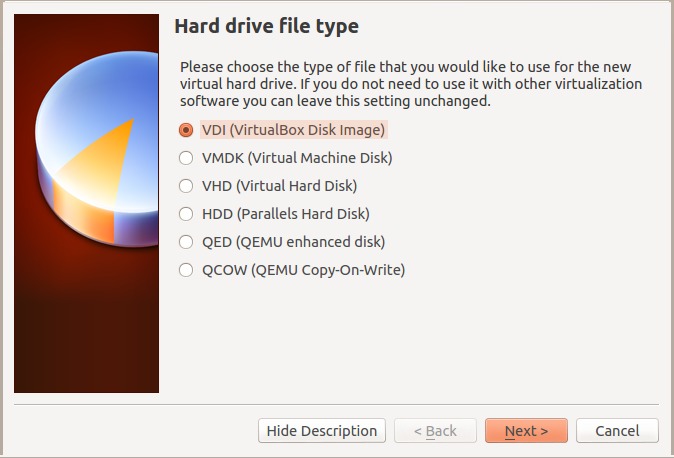Screen dimensions: 674x458
Task: Click the description paragraph about file types
Action: click(x=410, y=84)
